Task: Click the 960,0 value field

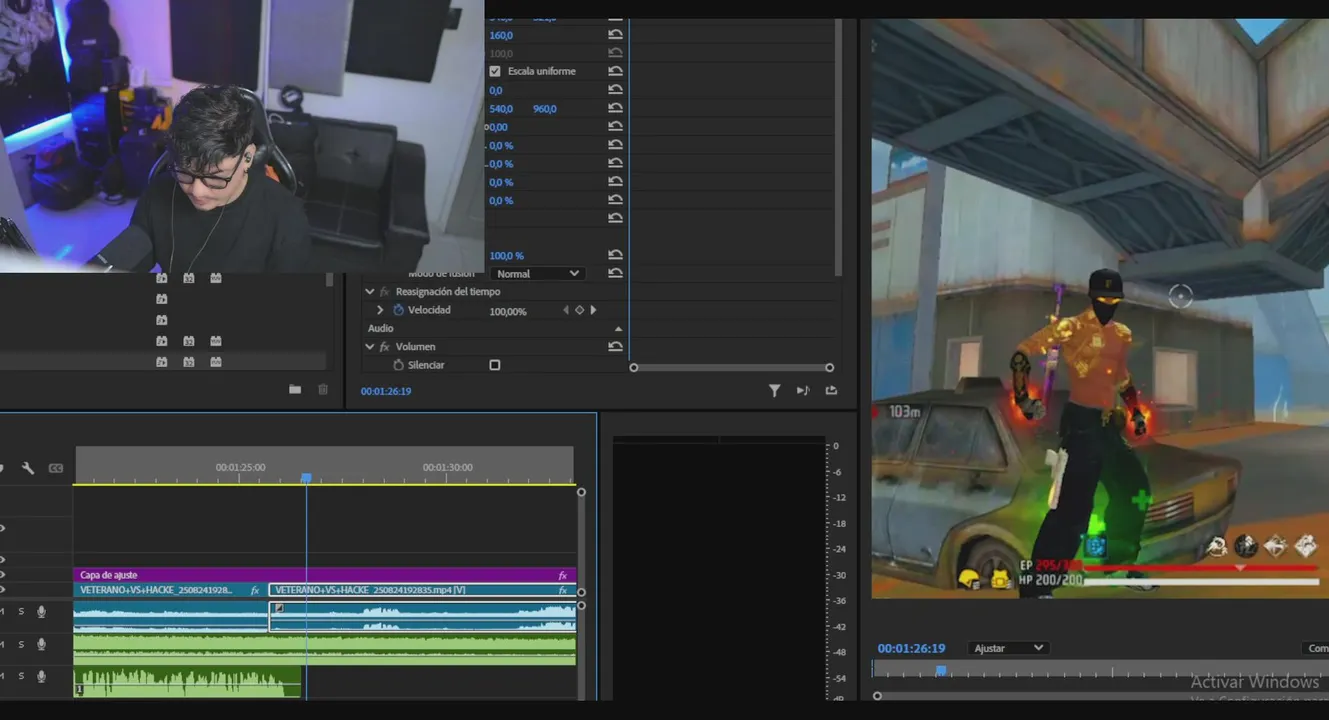Action: 545,109
